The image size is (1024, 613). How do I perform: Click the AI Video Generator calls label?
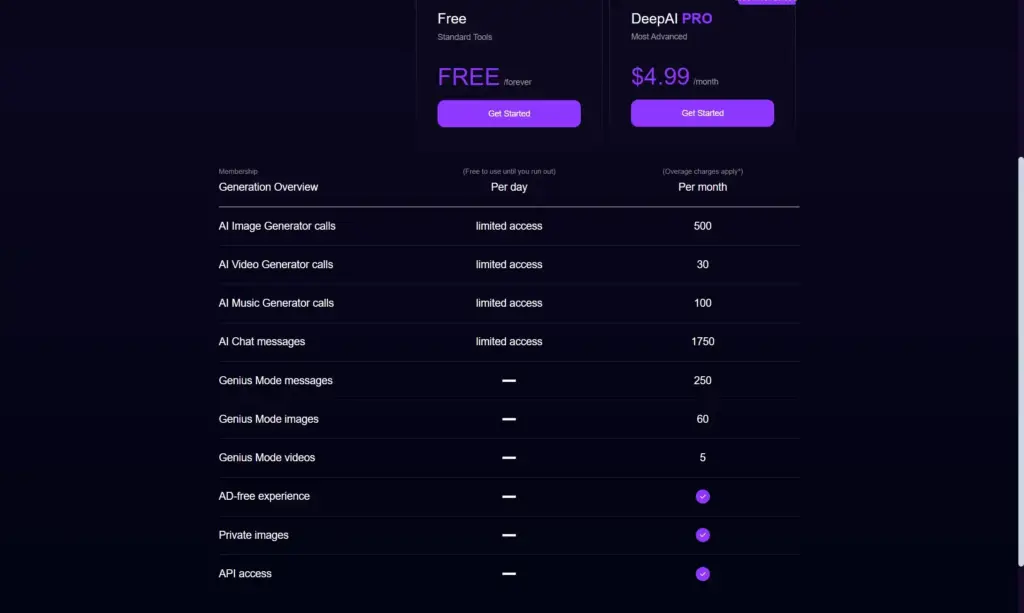coord(276,264)
